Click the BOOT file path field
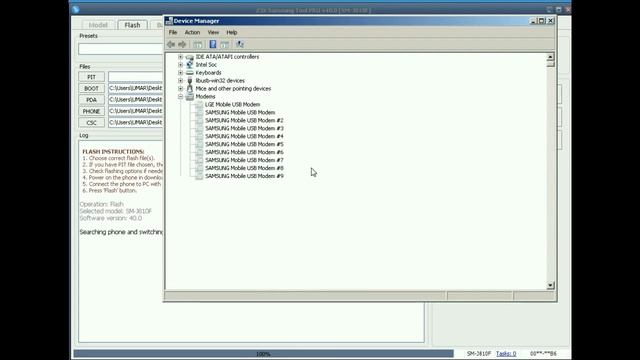The height and width of the screenshot is (360, 640). coord(136,88)
